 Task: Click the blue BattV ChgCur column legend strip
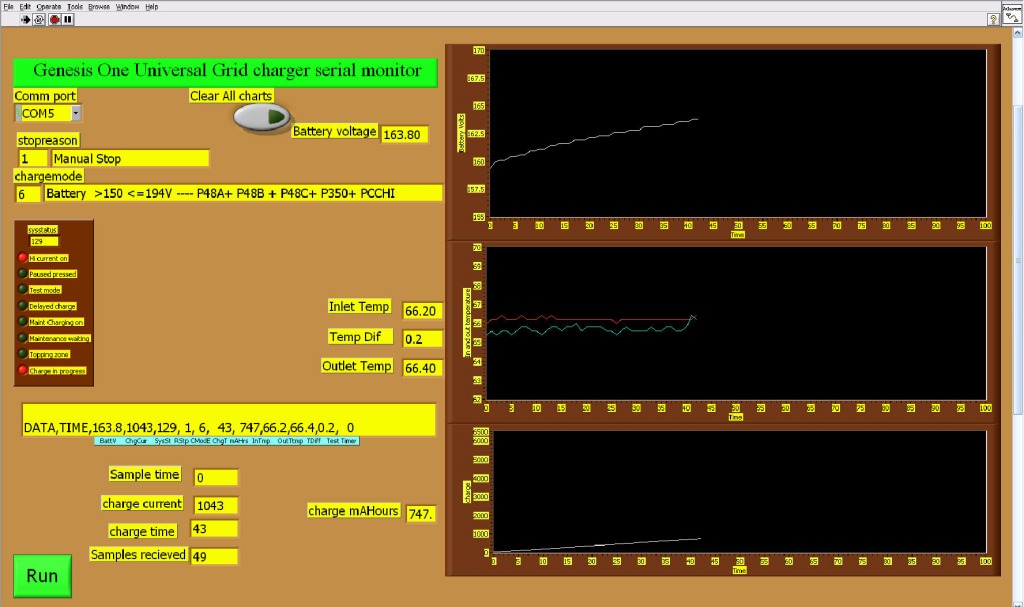tap(227, 441)
